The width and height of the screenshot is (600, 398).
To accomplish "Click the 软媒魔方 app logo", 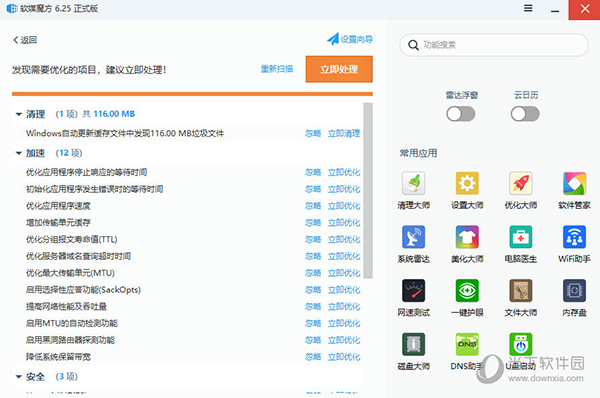I will [x=11, y=8].
